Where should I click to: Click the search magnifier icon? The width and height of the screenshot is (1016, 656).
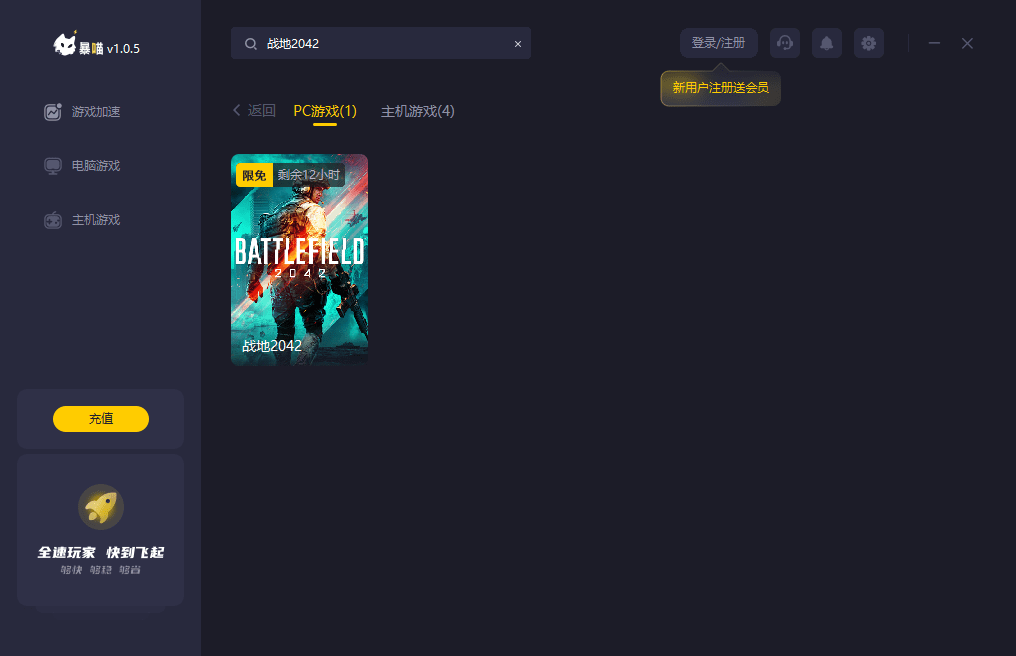tap(251, 43)
